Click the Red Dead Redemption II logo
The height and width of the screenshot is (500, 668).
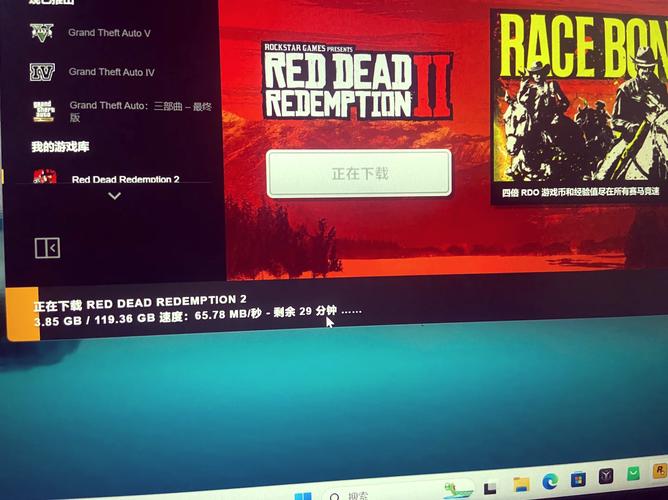(357, 81)
